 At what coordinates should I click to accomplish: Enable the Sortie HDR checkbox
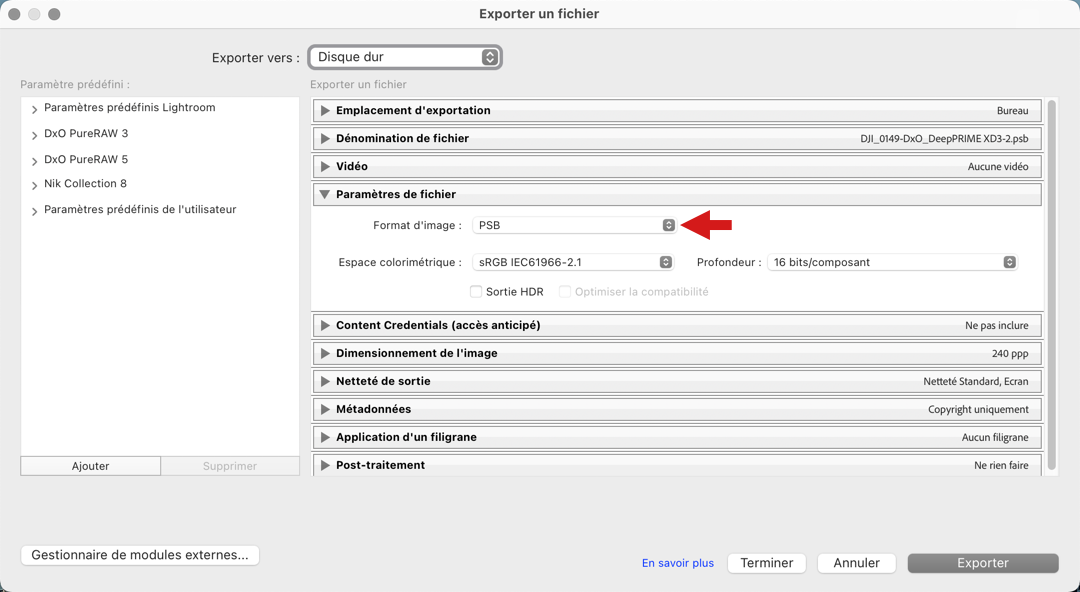point(476,292)
